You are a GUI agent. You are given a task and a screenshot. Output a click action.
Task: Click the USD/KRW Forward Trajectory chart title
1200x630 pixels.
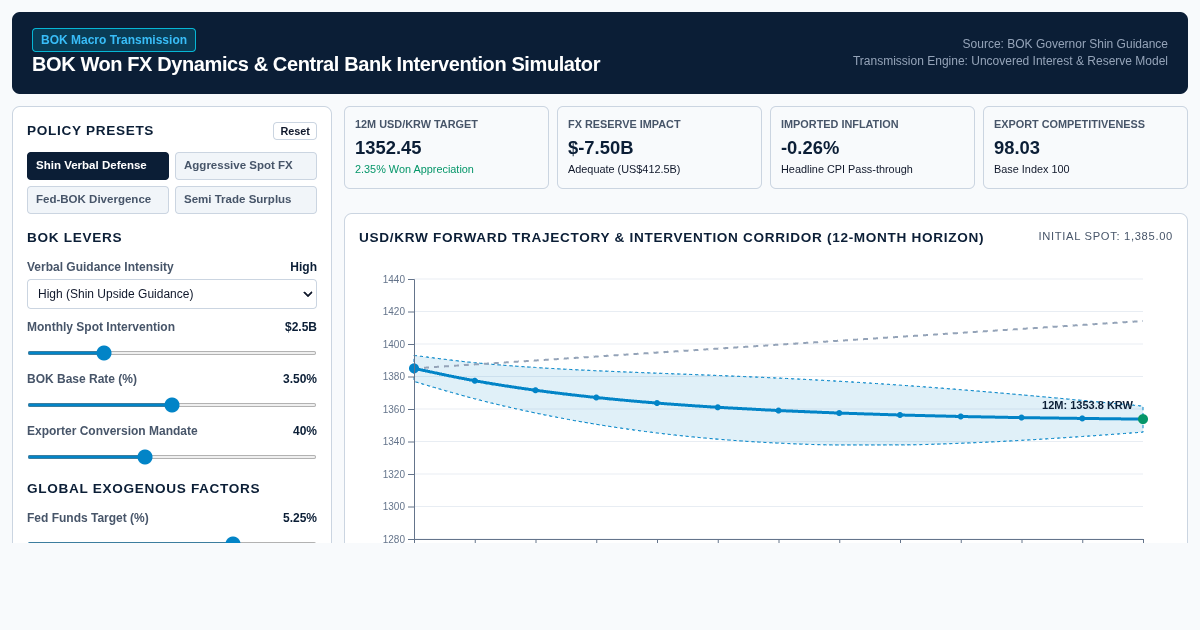point(671,237)
